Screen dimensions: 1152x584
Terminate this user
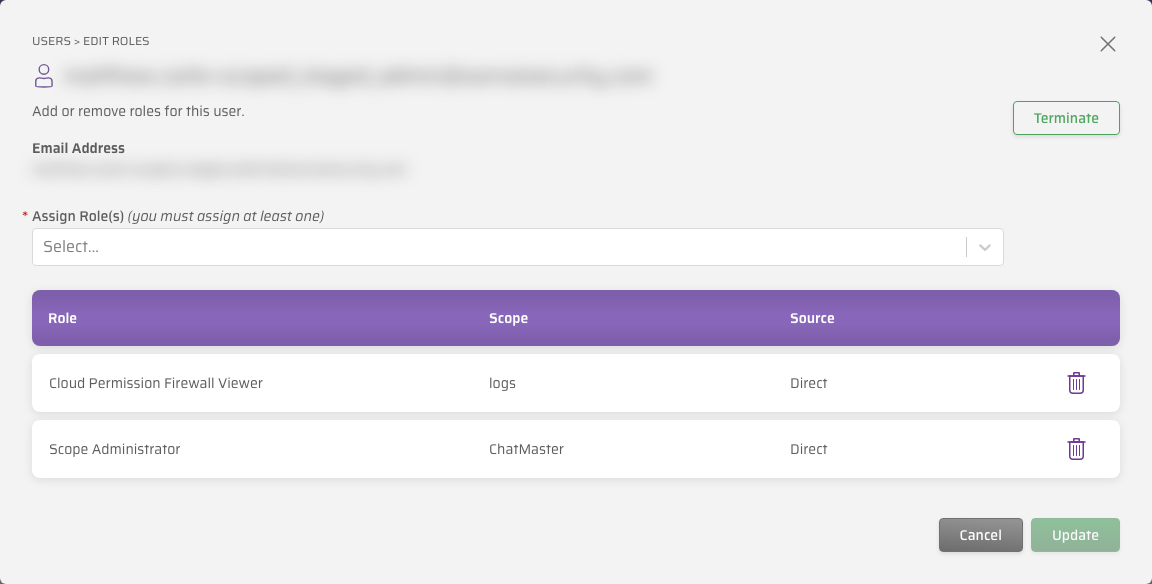tap(1066, 118)
